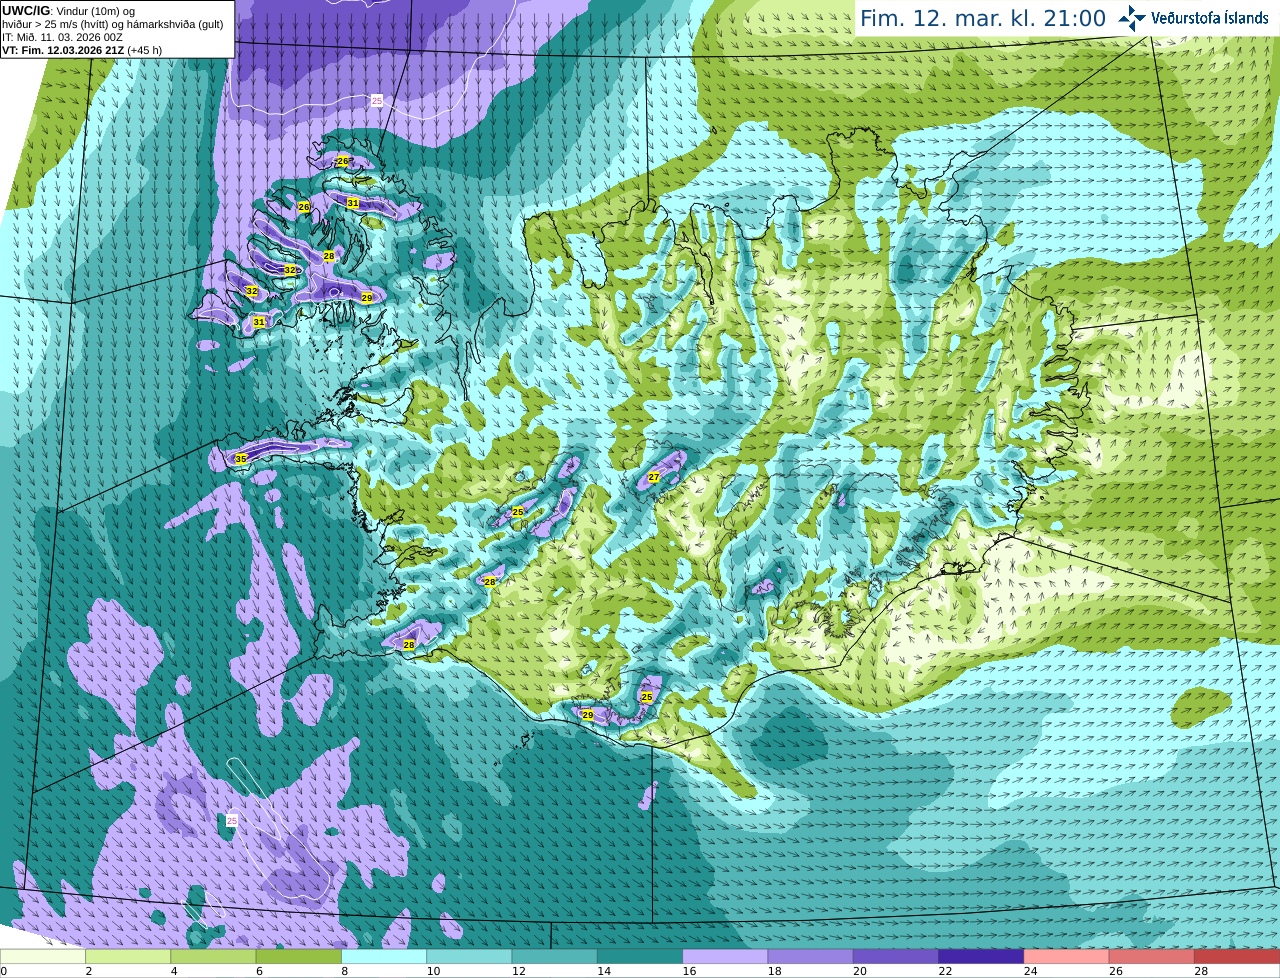This screenshot has width=1280, height=978.
Task: Click the legend scale tick value 18
Action: pos(774,971)
